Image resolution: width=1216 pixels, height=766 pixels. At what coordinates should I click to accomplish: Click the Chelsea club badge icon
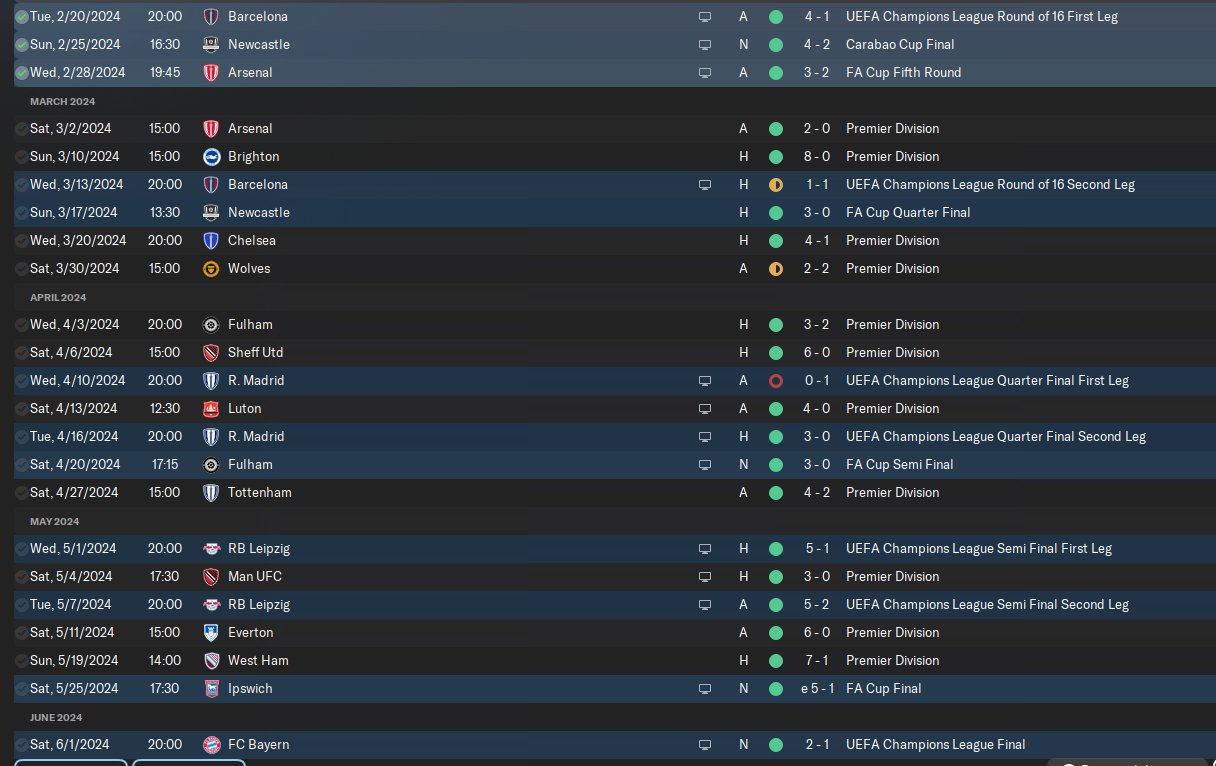tap(211, 240)
